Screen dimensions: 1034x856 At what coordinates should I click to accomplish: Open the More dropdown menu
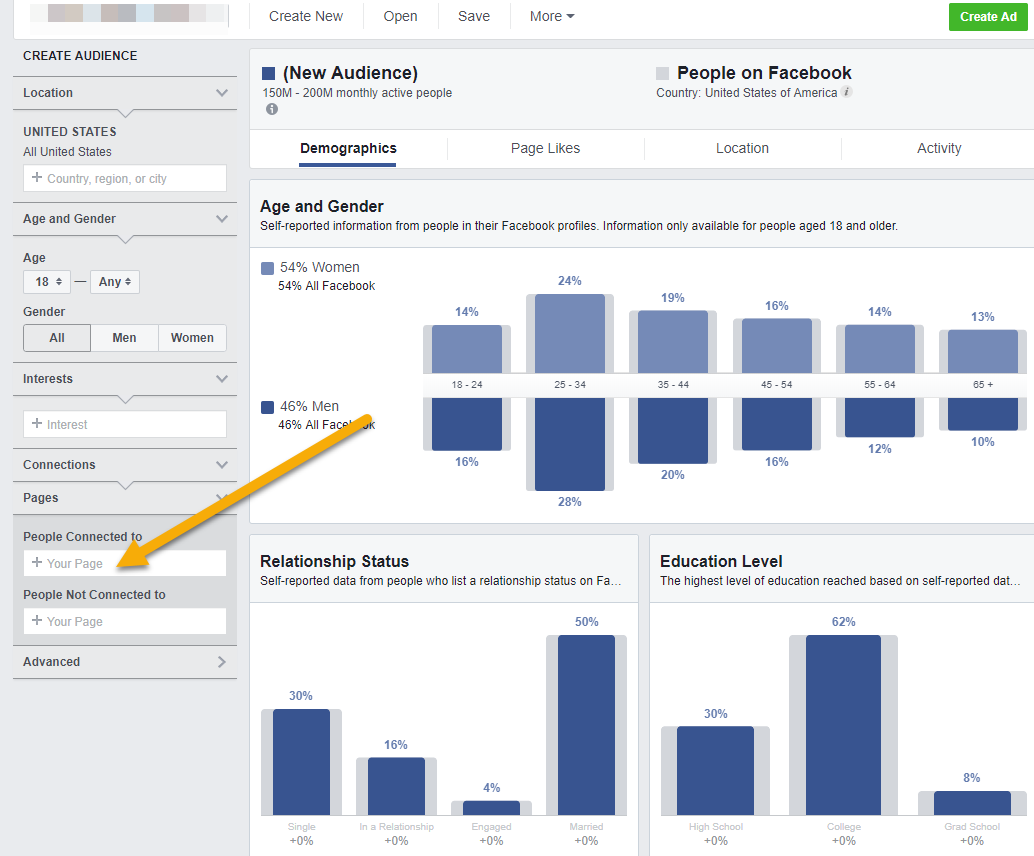pos(552,16)
